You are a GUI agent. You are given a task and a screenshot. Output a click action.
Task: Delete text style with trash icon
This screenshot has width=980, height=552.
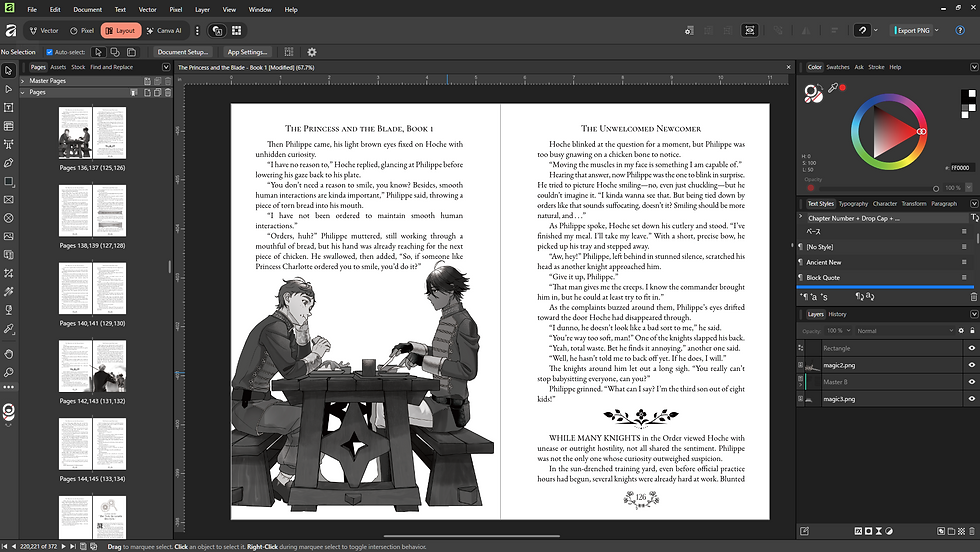coord(973,297)
